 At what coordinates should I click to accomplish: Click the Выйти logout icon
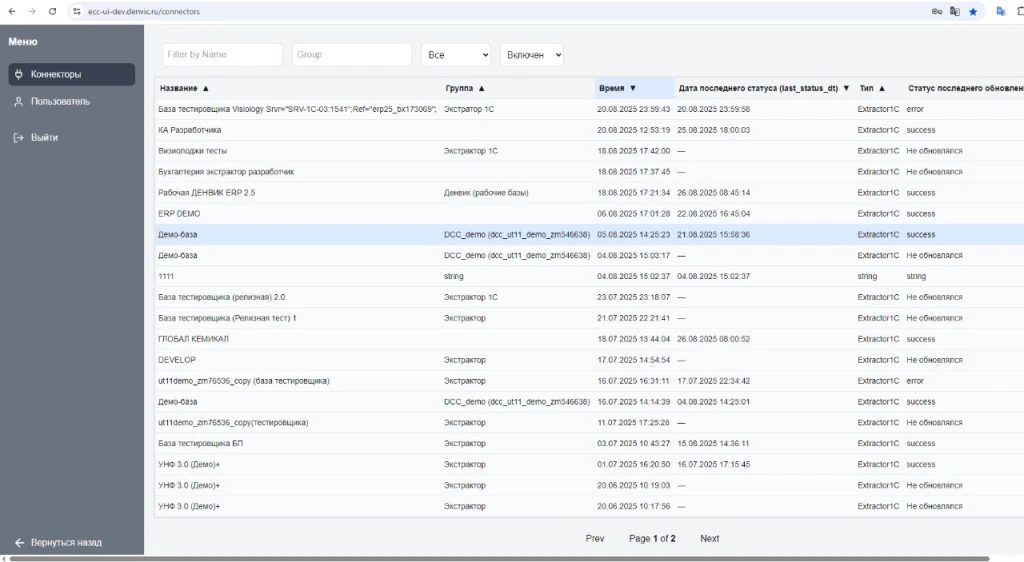(x=18, y=138)
